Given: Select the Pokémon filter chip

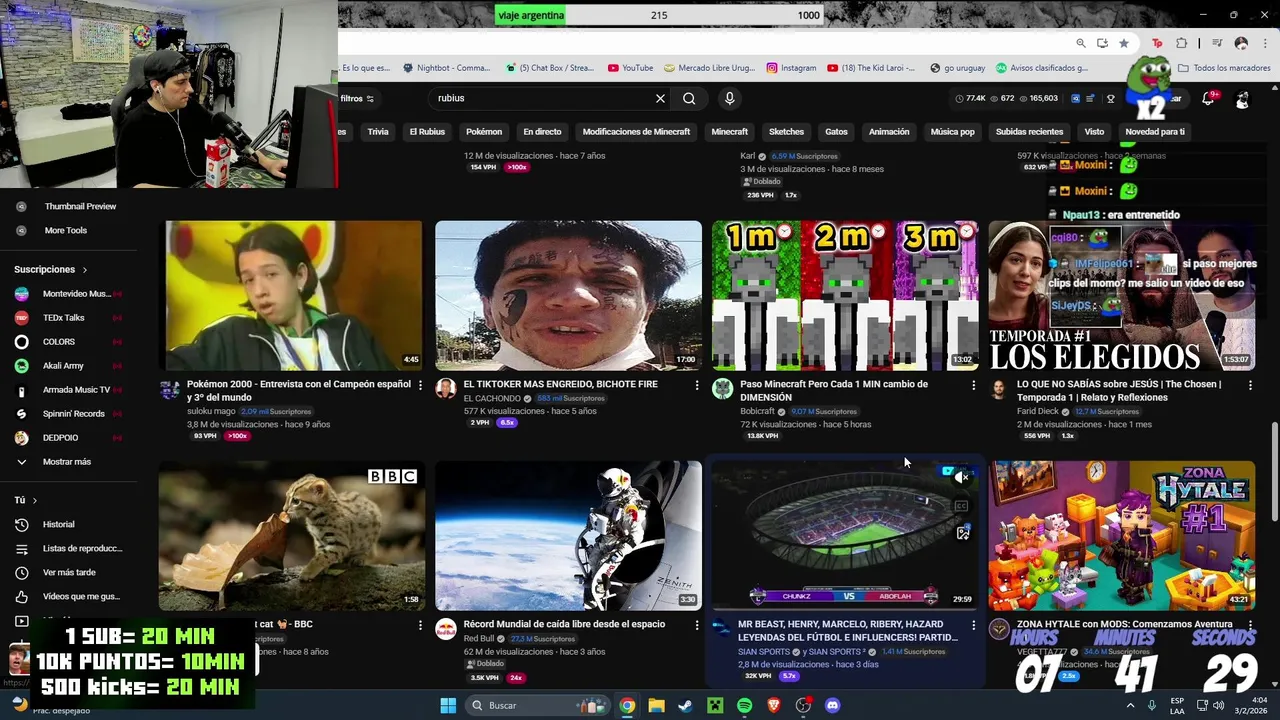Looking at the screenshot, I should tap(484, 132).
